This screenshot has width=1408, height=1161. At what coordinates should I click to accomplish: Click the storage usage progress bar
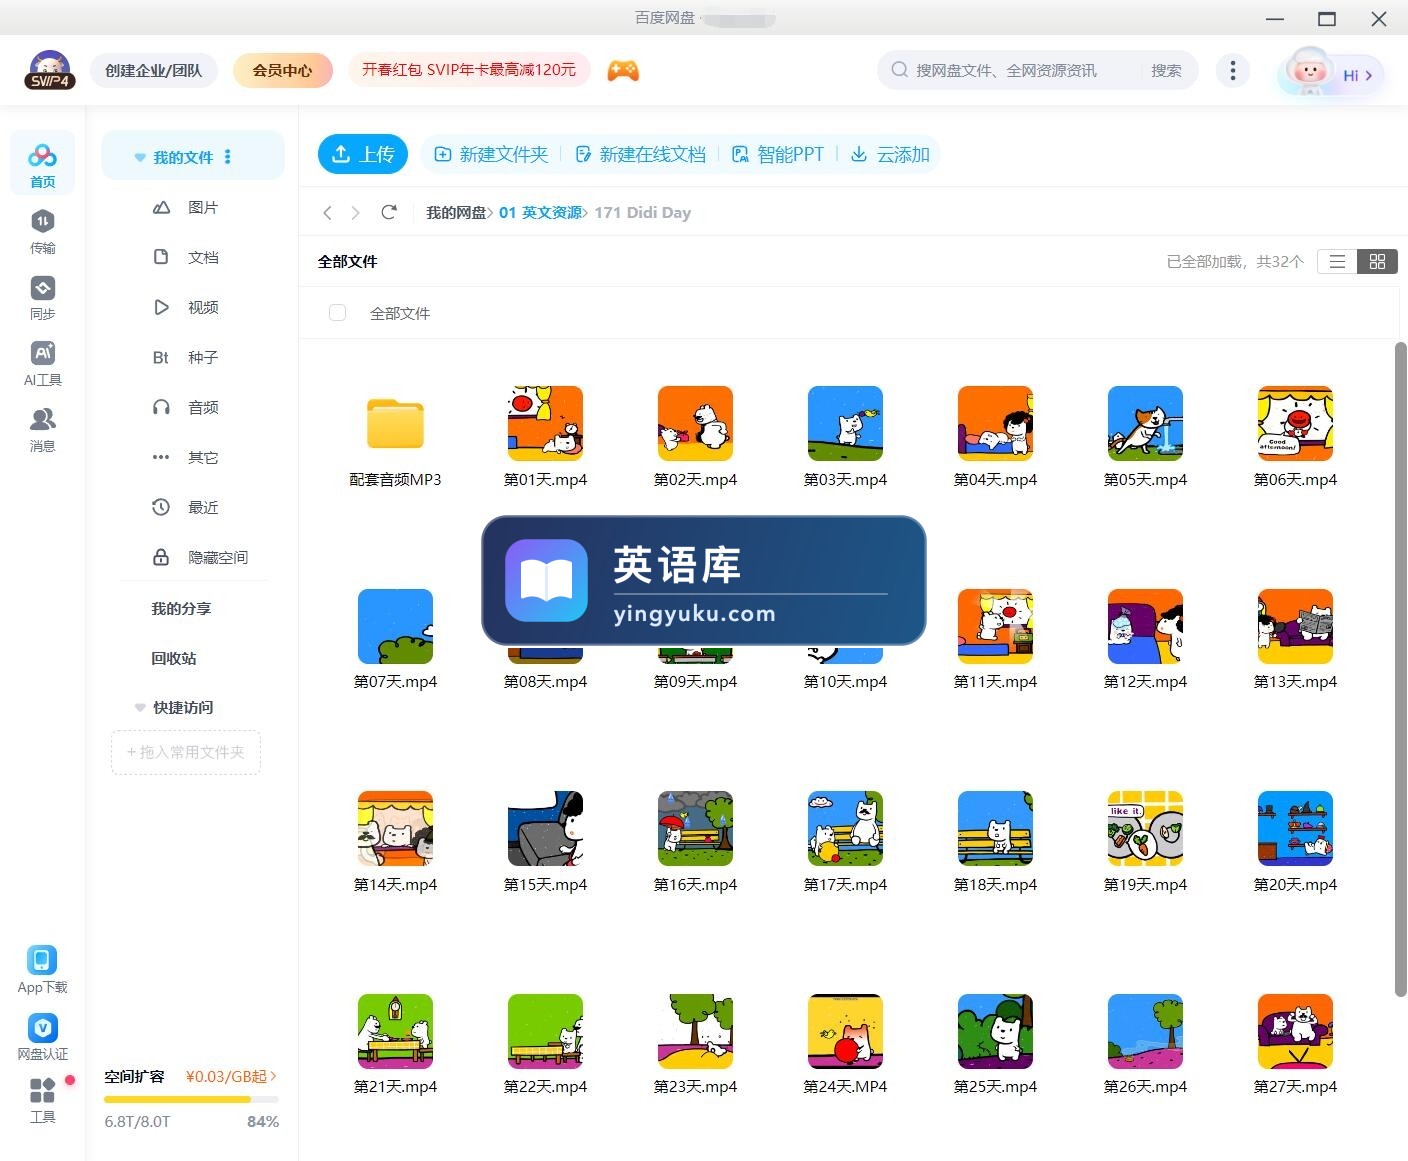[x=191, y=1099]
